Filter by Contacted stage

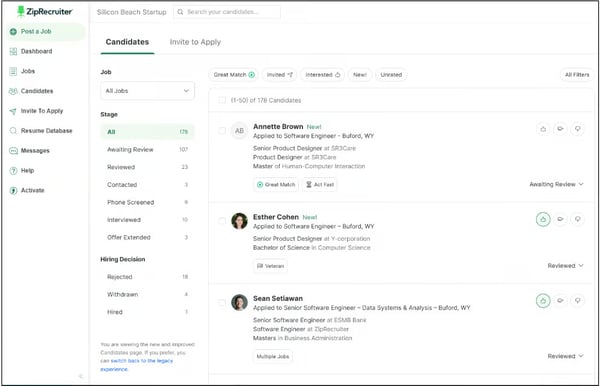(x=147, y=184)
